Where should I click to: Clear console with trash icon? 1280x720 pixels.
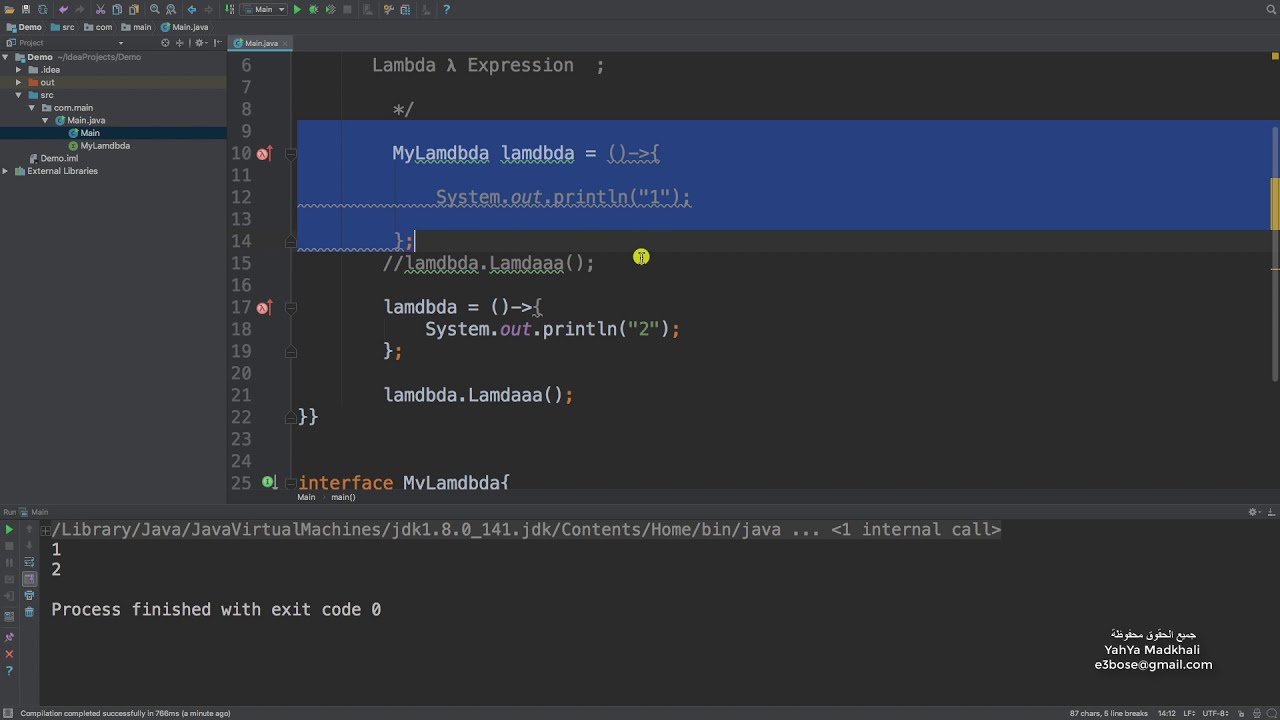[29, 612]
